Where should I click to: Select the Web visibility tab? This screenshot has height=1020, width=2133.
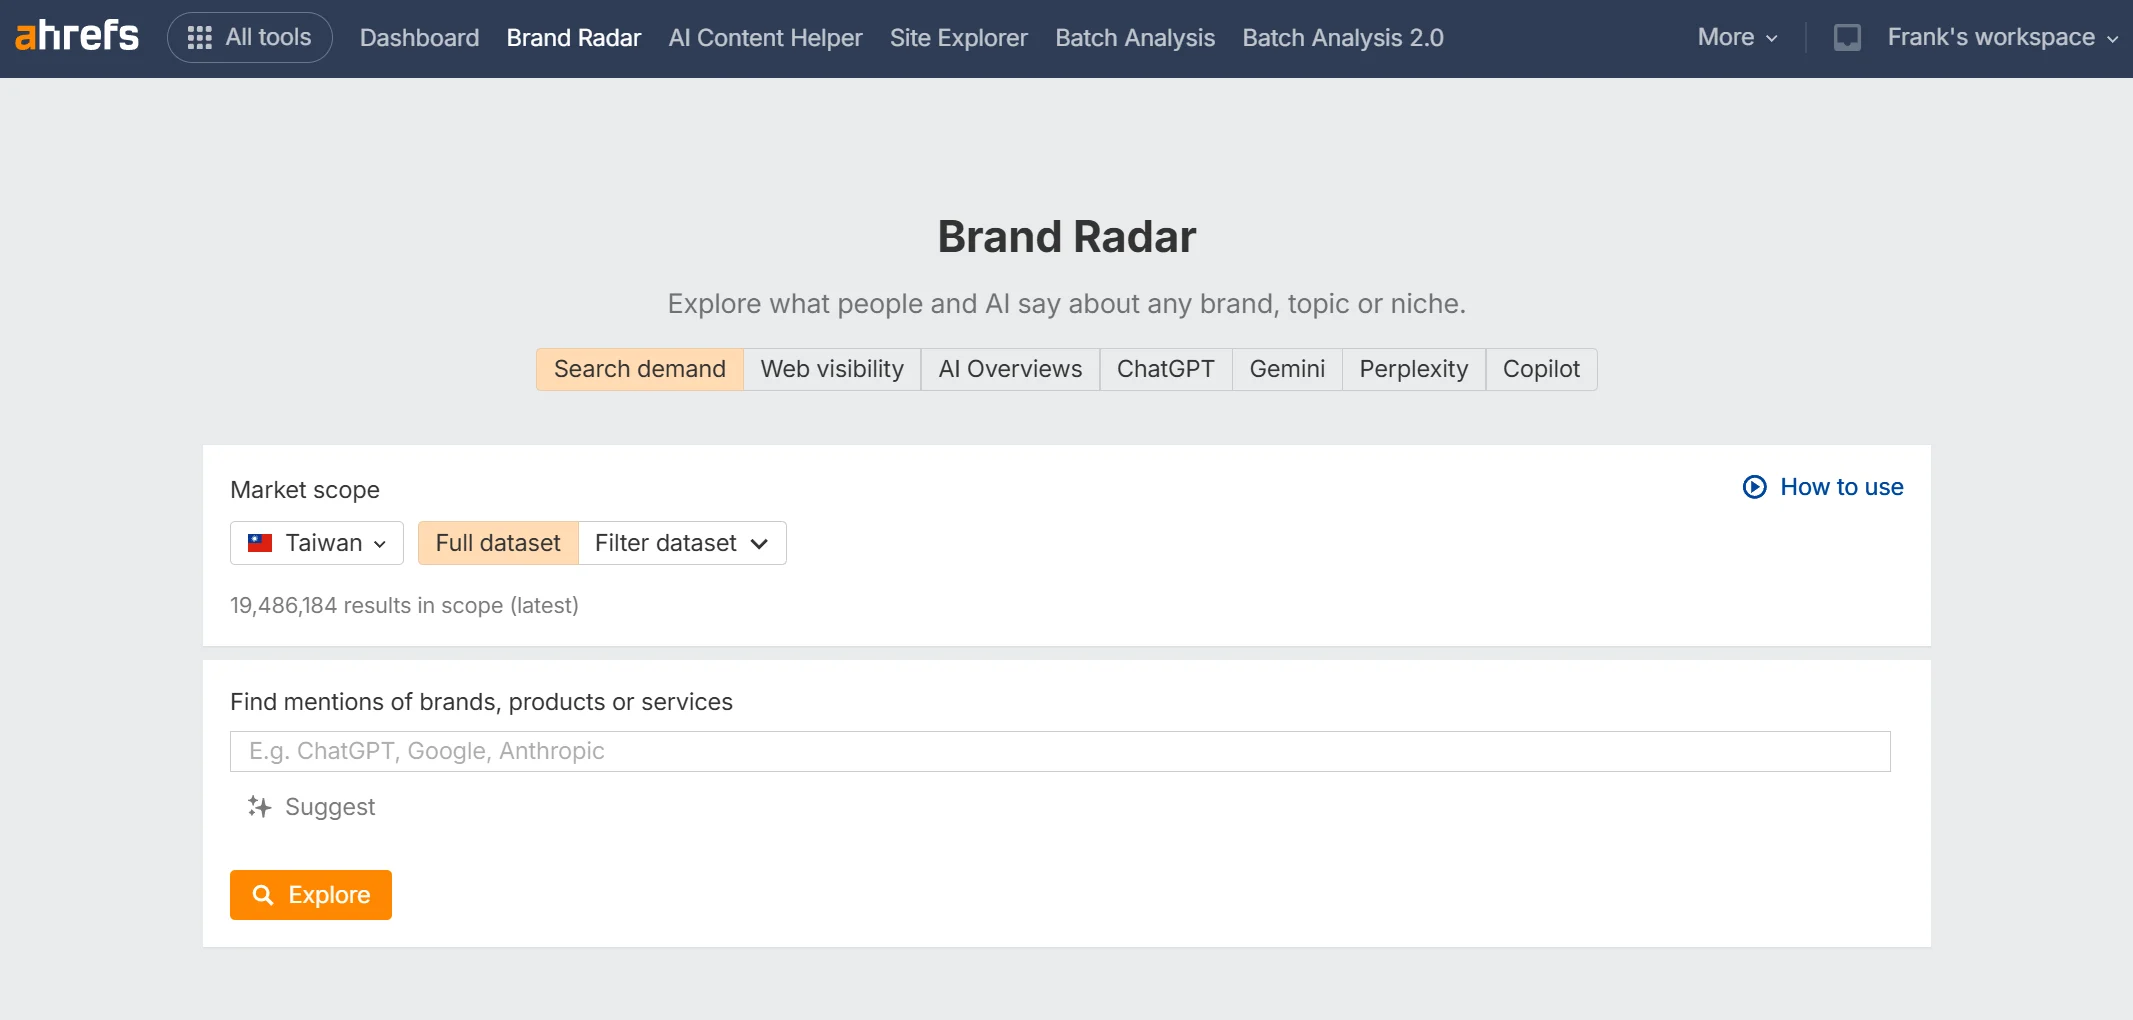click(x=831, y=369)
